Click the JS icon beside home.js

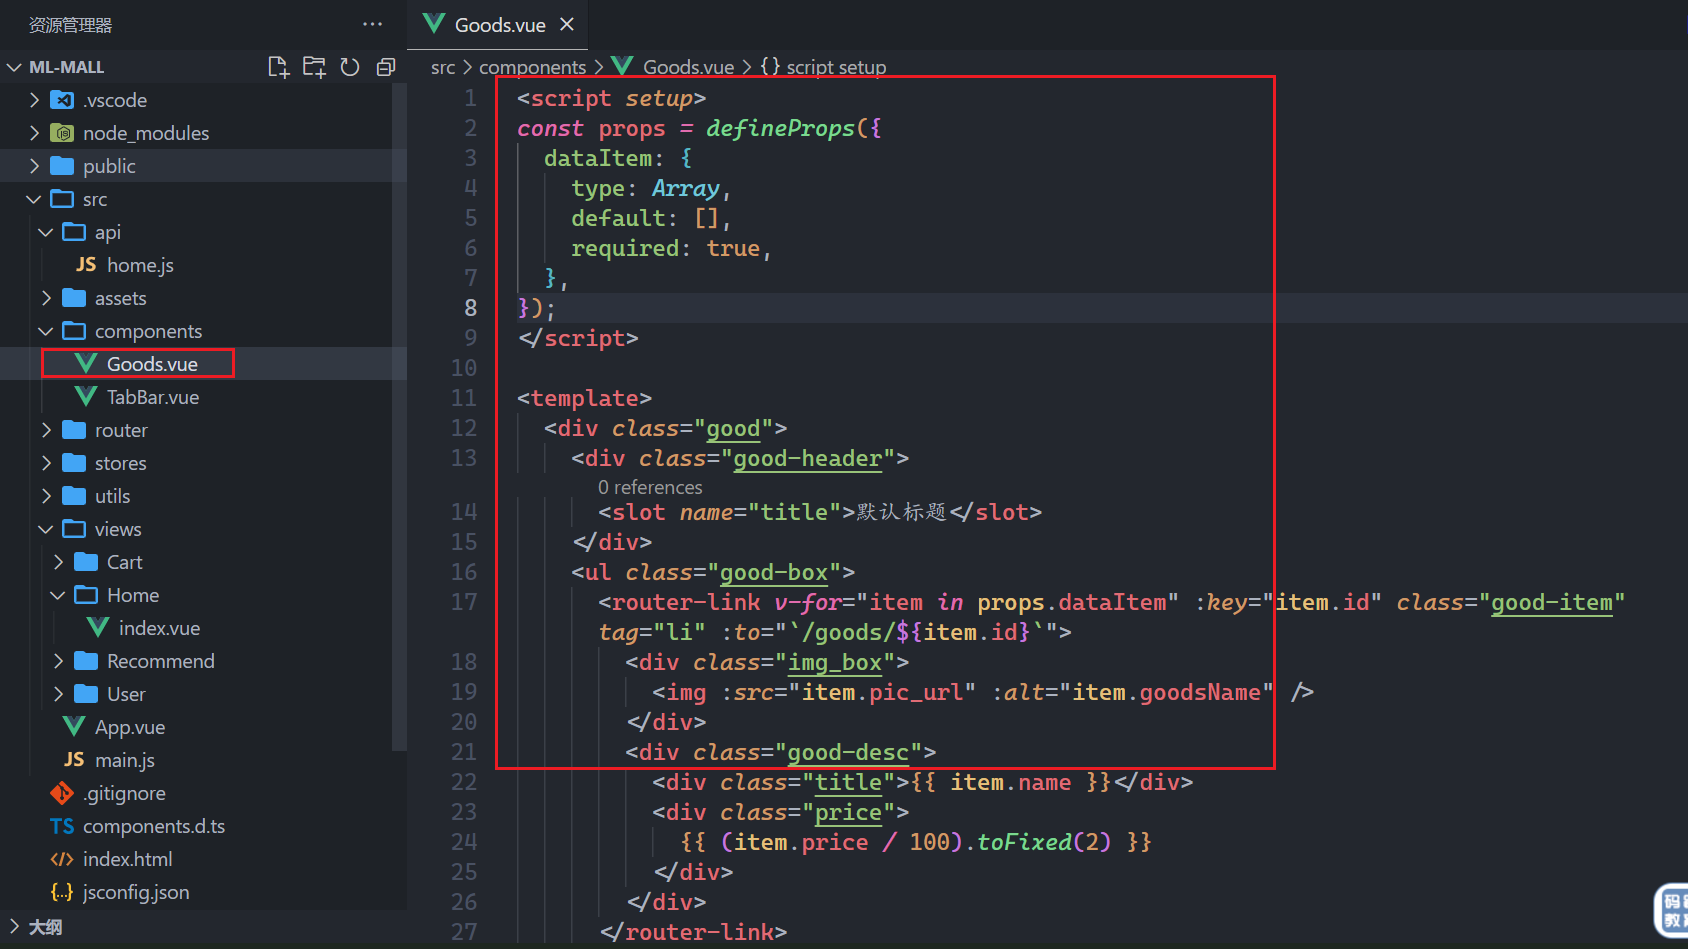(x=86, y=265)
